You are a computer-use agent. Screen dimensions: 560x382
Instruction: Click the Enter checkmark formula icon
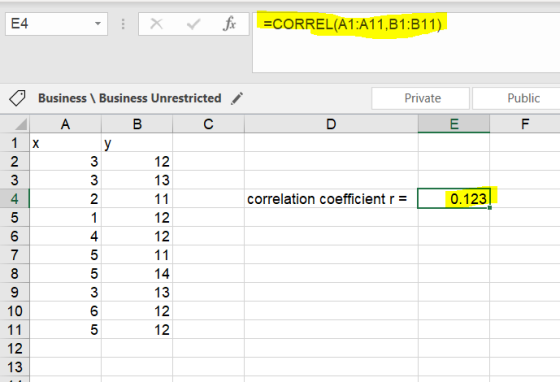(193, 24)
